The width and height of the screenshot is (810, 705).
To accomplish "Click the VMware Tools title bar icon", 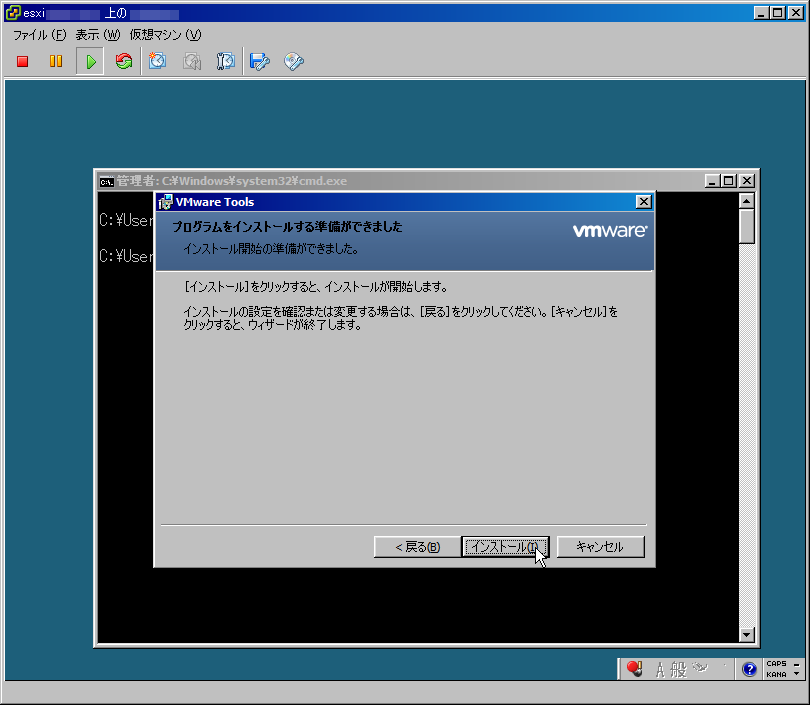I will [165, 202].
